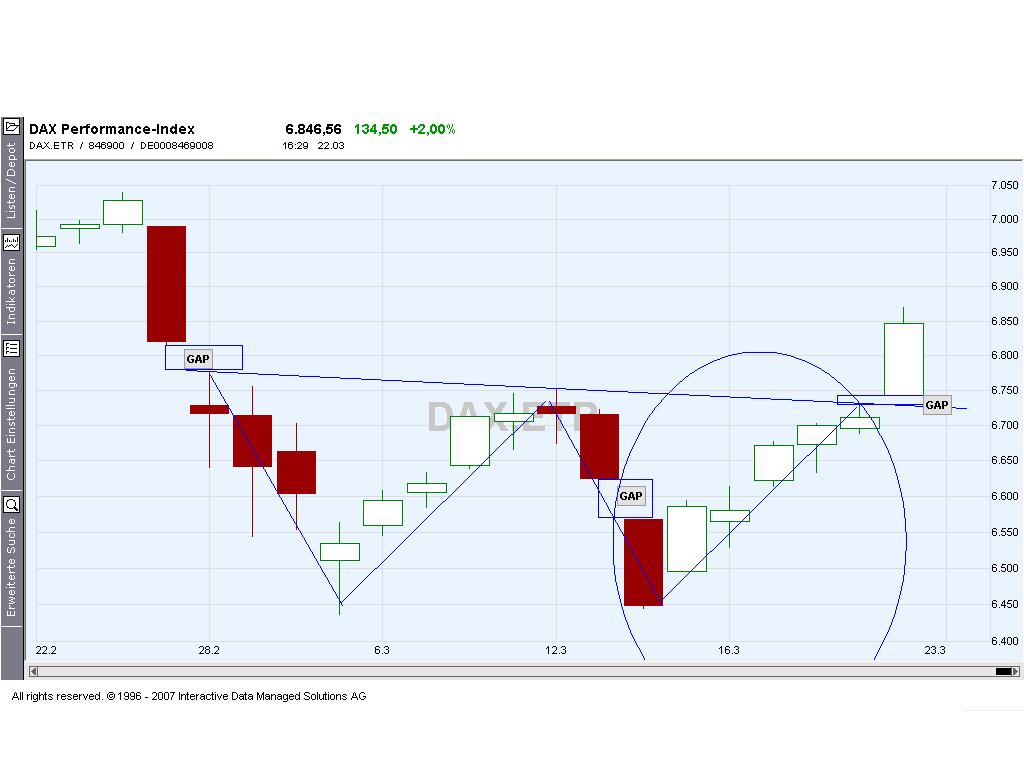Click the Erweiterte Suche magnifier icon

click(x=12, y=504)
